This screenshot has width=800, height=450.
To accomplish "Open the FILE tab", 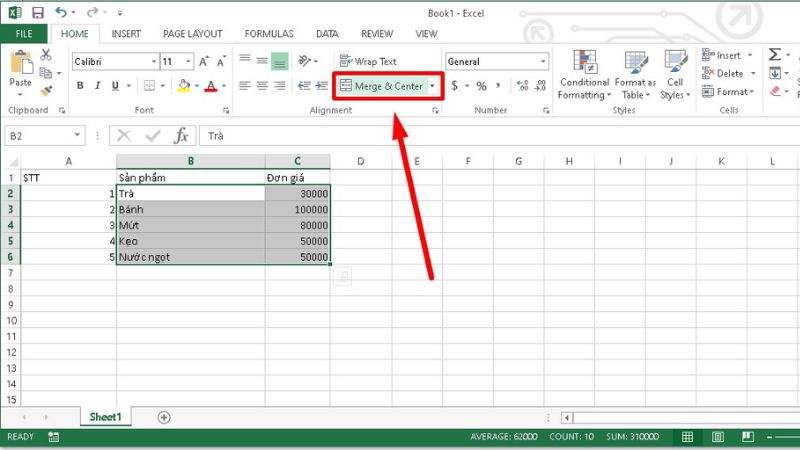I will (x=24, y=34).
